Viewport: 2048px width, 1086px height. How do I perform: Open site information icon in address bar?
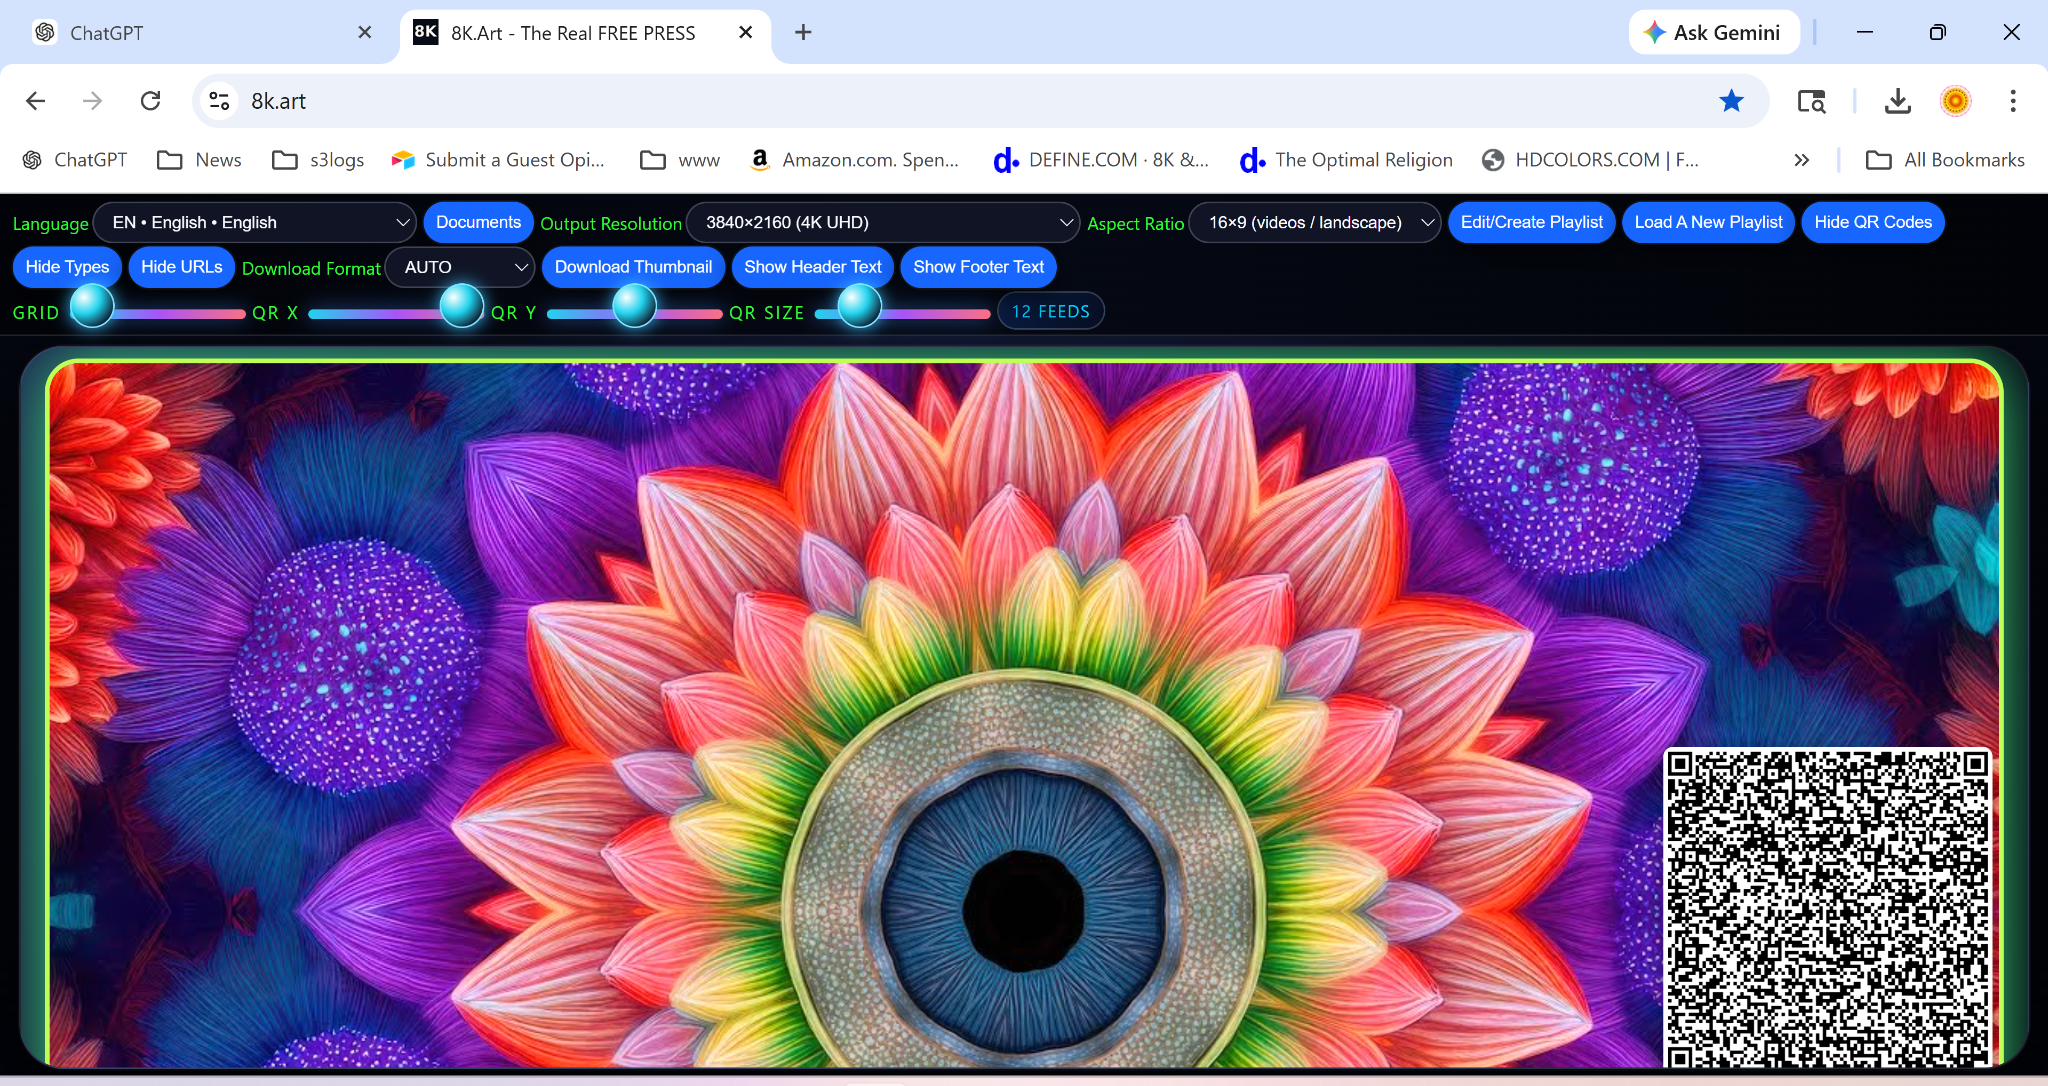(220, 101)
